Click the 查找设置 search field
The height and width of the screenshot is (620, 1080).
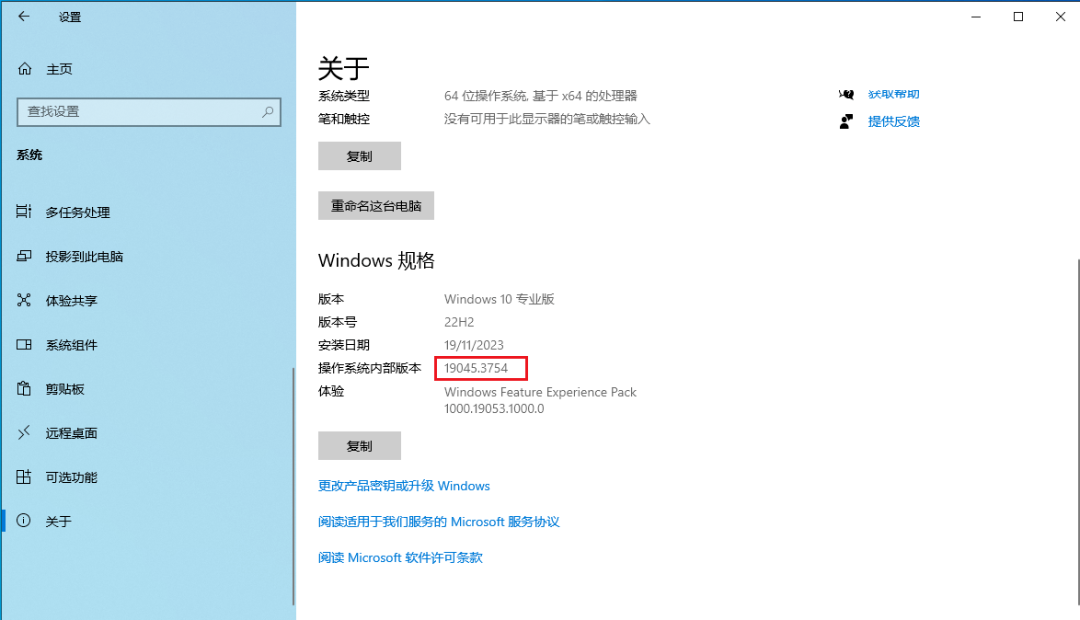point(149,112)
